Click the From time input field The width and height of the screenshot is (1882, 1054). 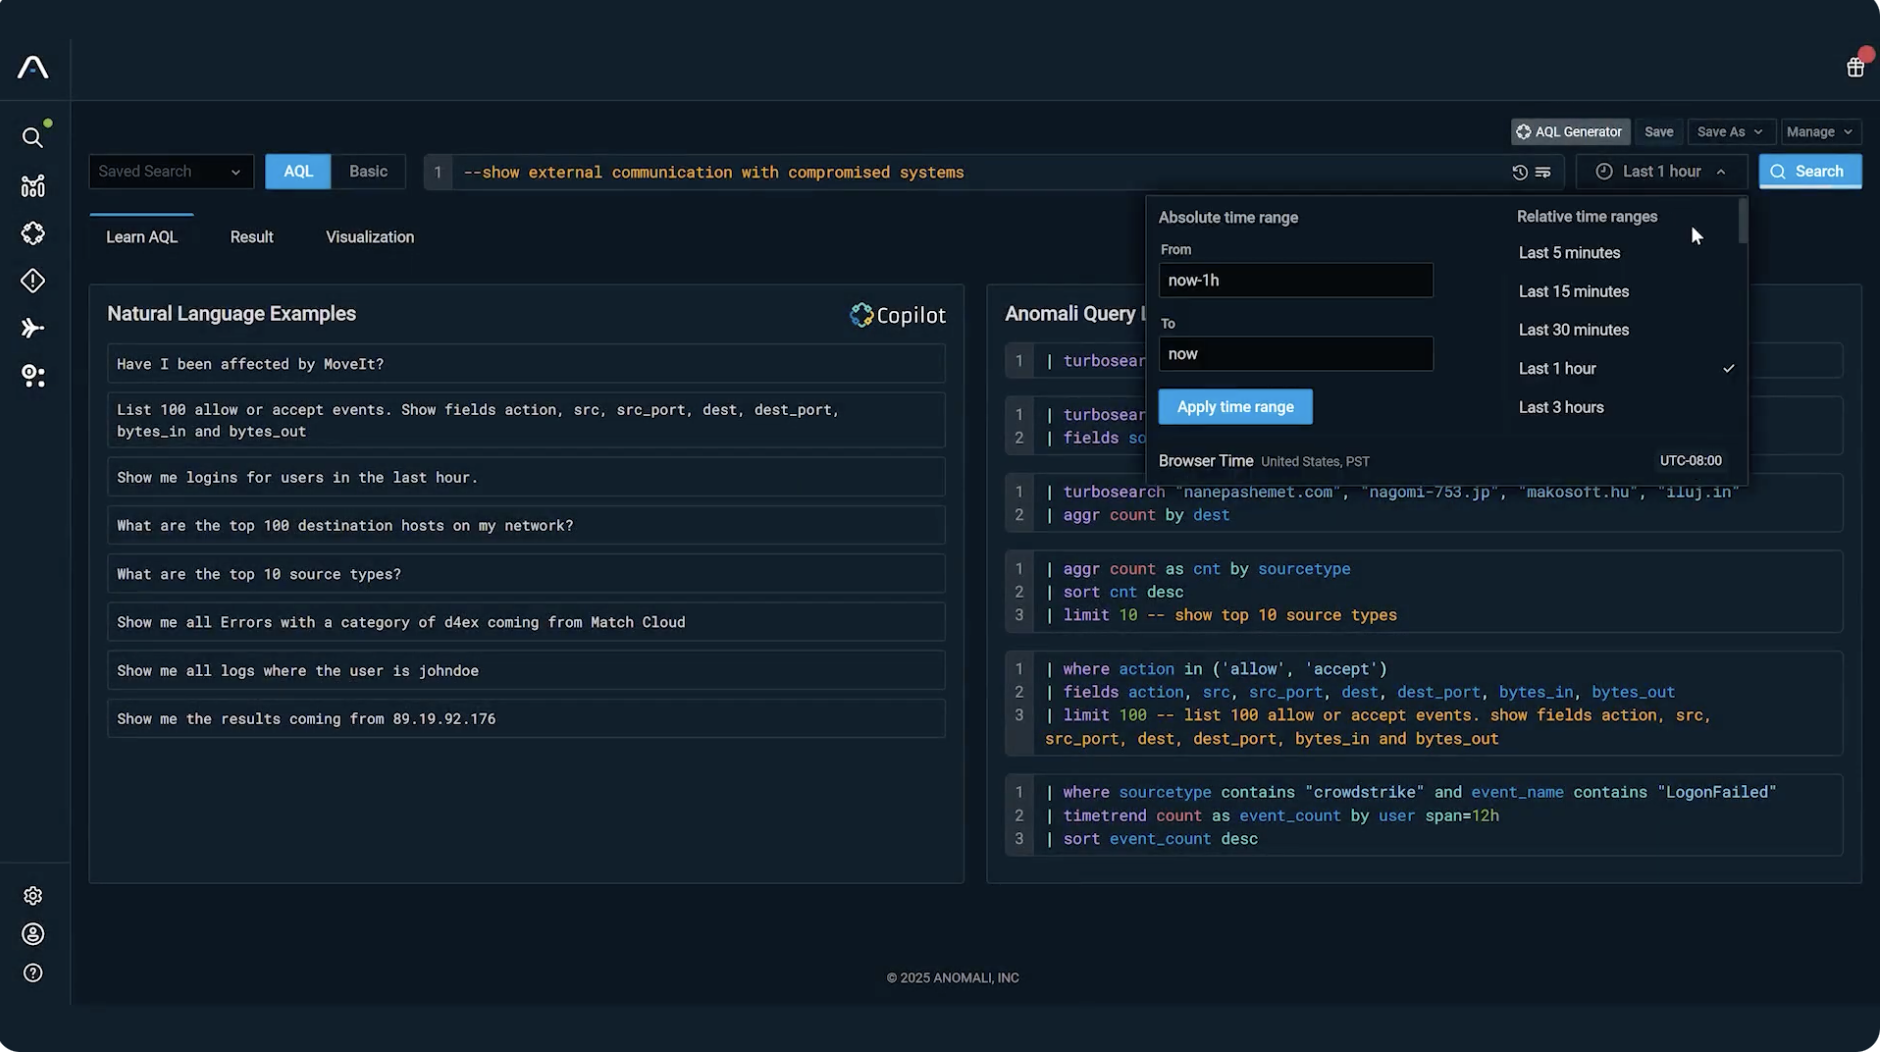point(1295,280)
